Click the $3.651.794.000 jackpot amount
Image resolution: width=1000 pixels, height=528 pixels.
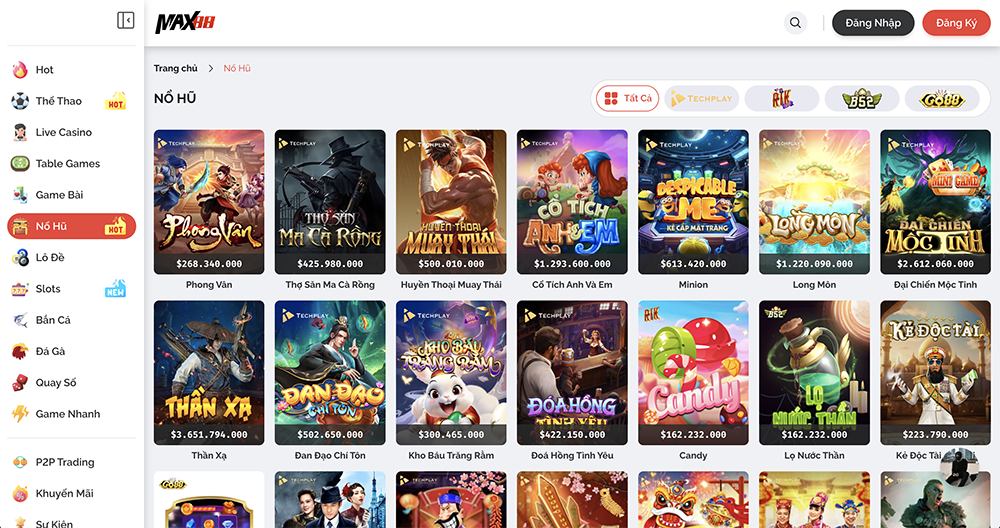[x=209, y=434]
